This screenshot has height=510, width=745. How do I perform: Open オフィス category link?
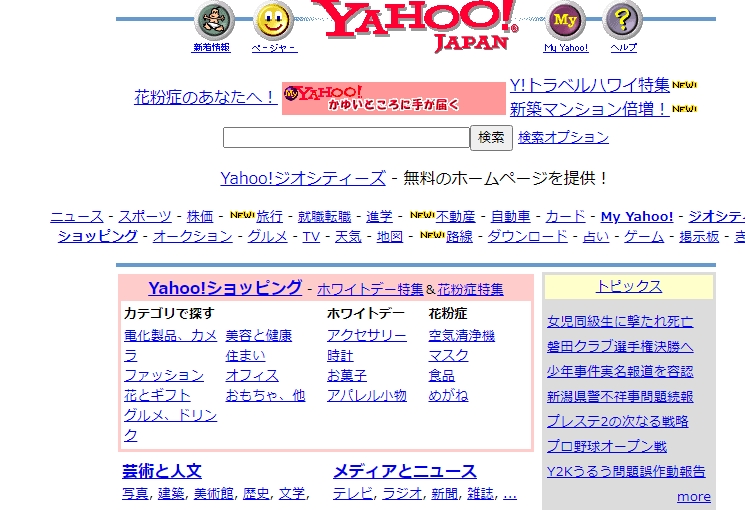(x=252, y=375)
